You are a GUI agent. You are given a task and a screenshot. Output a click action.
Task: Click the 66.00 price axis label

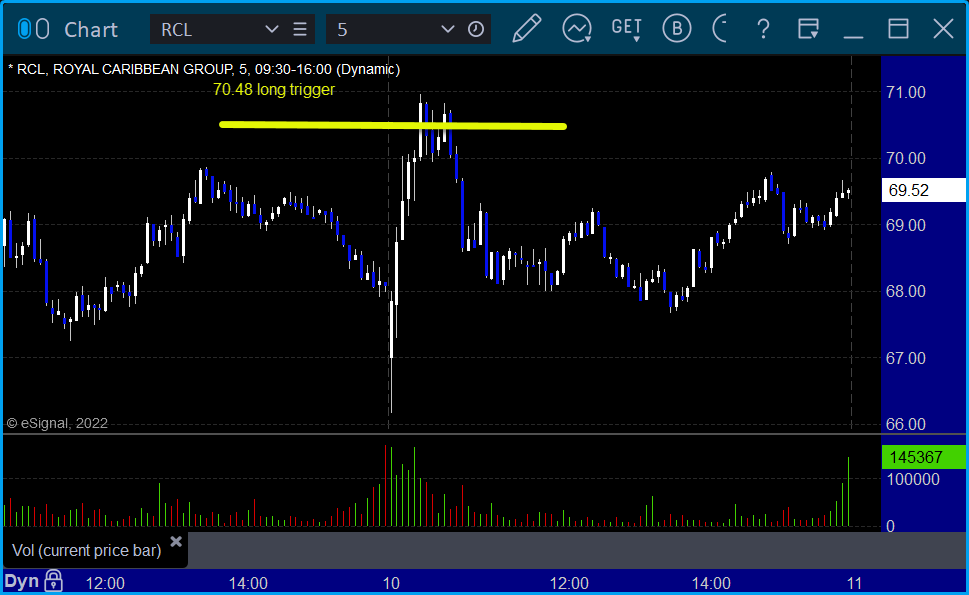tap(905, 424)
